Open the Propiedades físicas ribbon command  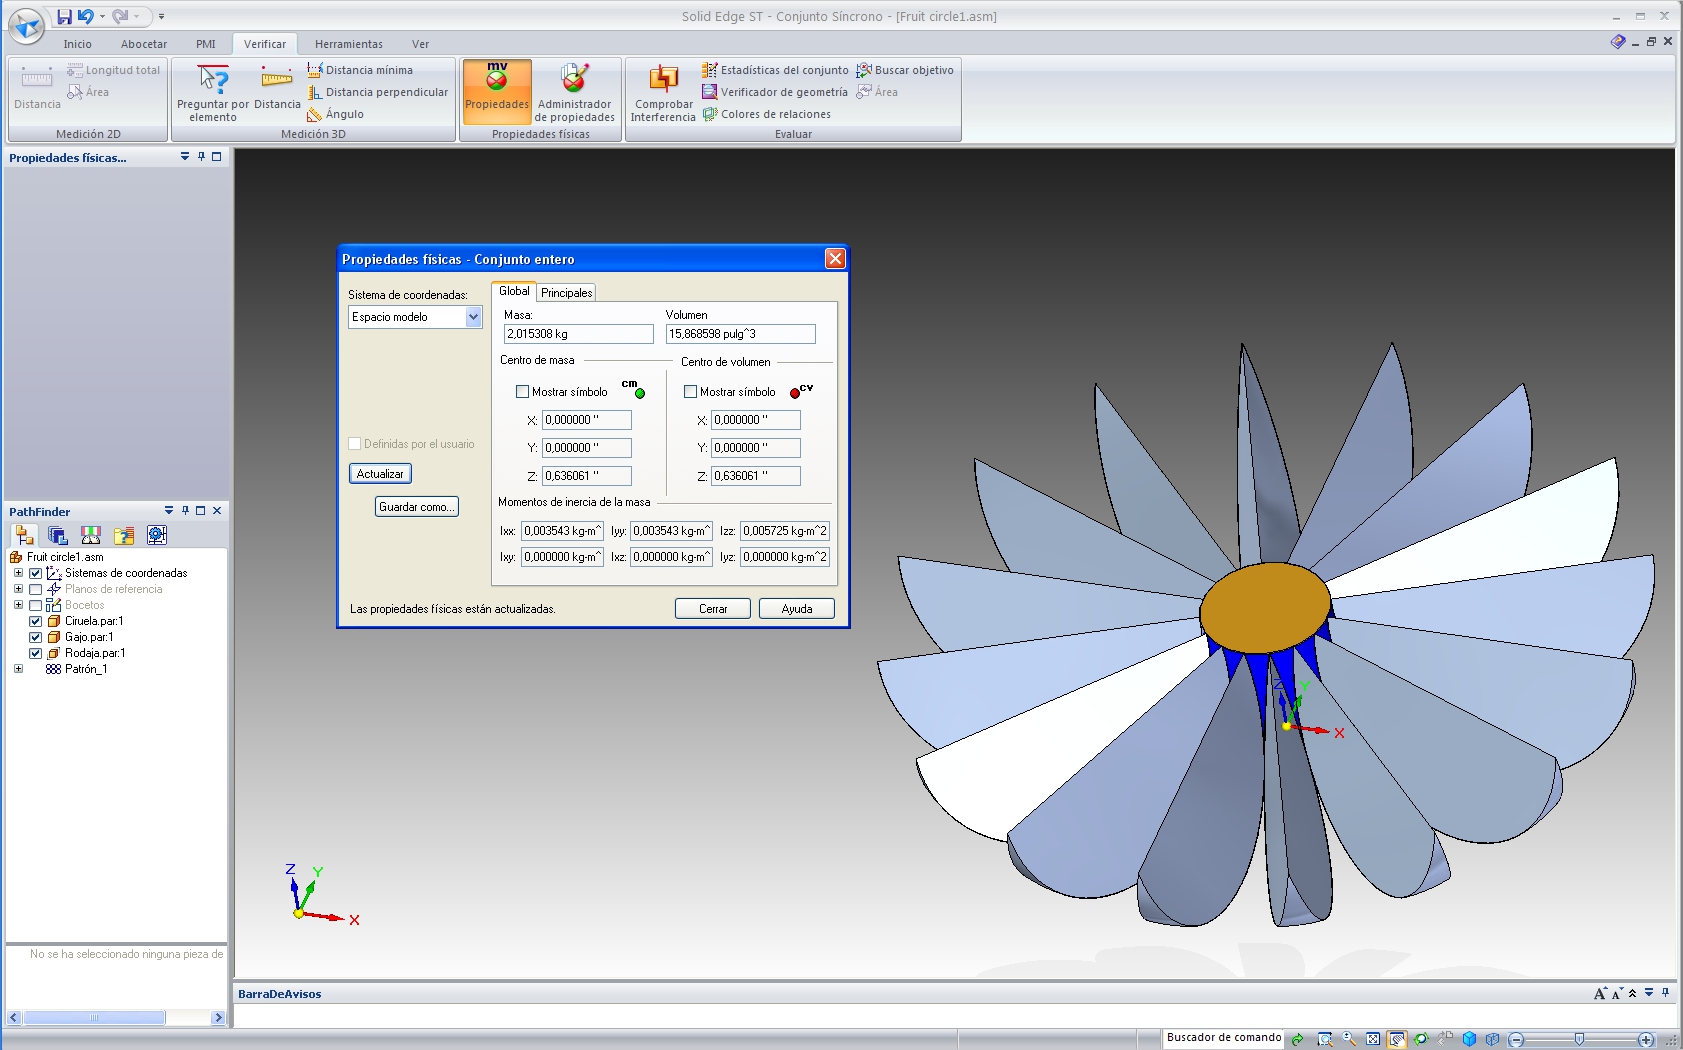497,91
